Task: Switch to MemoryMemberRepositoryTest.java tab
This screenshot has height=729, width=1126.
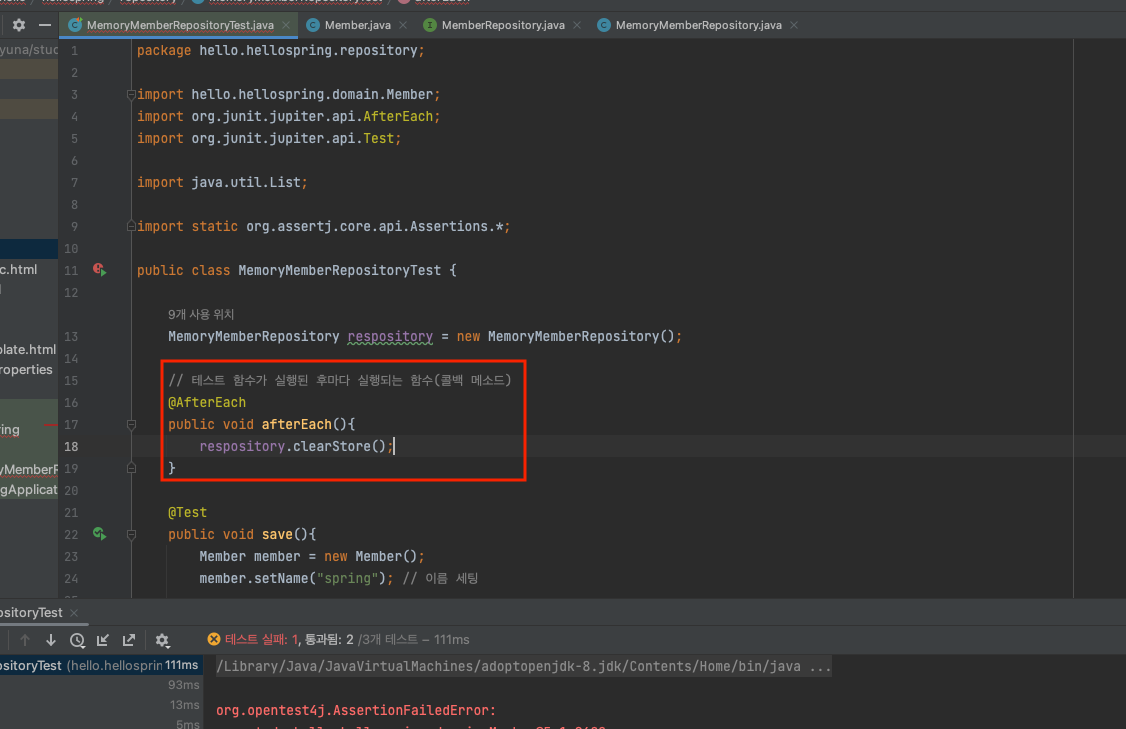Action: click(x=180, y=25)
